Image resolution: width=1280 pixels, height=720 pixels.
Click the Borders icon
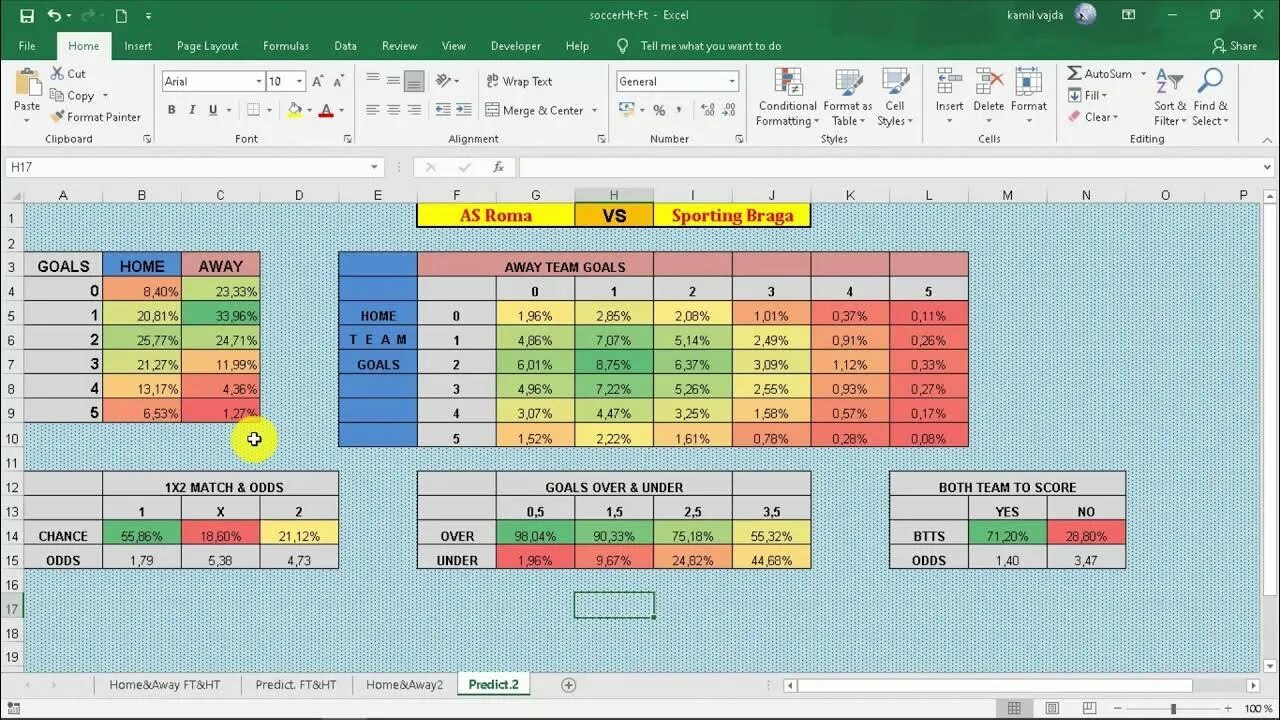pyautogui.click(x=253, y=110)
